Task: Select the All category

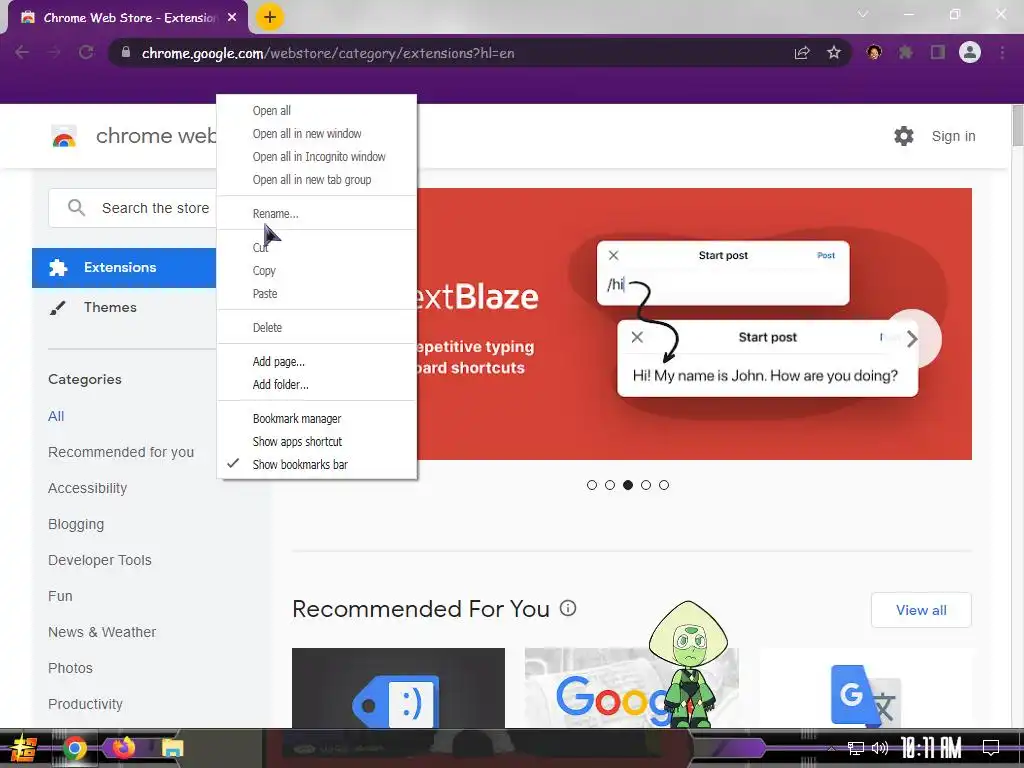Action: 56,416
